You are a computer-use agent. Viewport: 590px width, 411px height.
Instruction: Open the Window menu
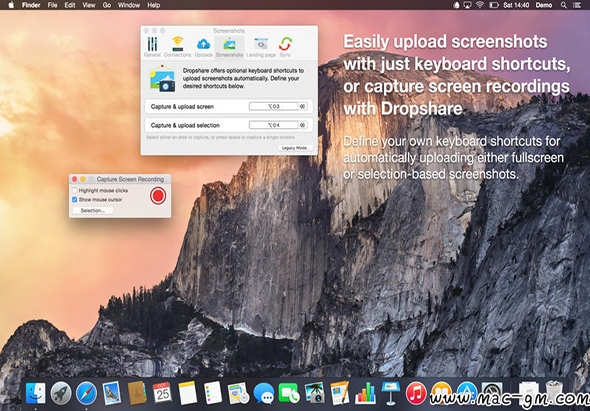click(128, 5)
